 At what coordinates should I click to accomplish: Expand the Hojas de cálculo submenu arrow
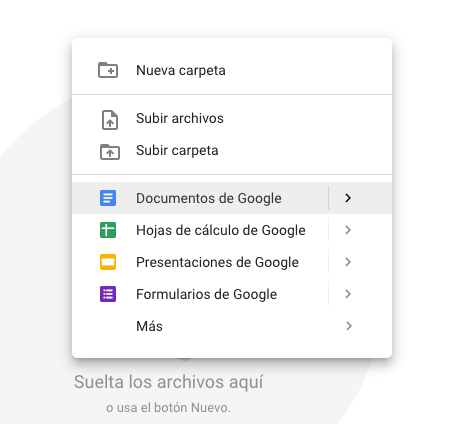pyautogui.click(x=348, y=230)
